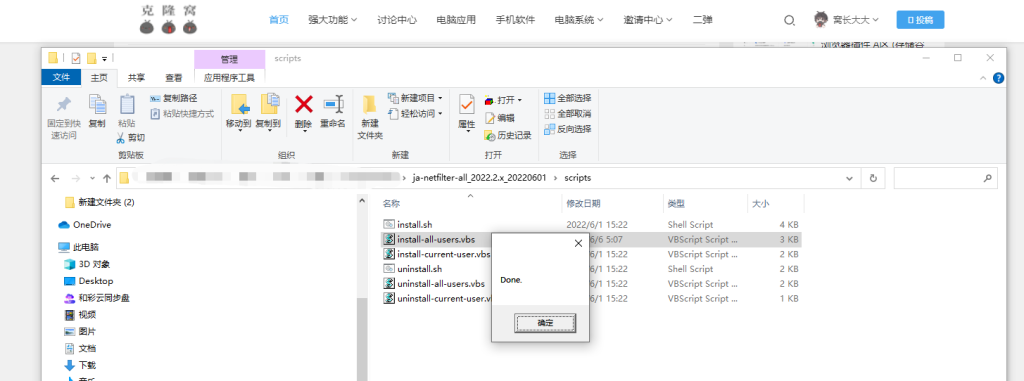Viewport: 1024px width, 381px height.
Task: Click Size (大小) column header
Action: [x=761, y=204]
